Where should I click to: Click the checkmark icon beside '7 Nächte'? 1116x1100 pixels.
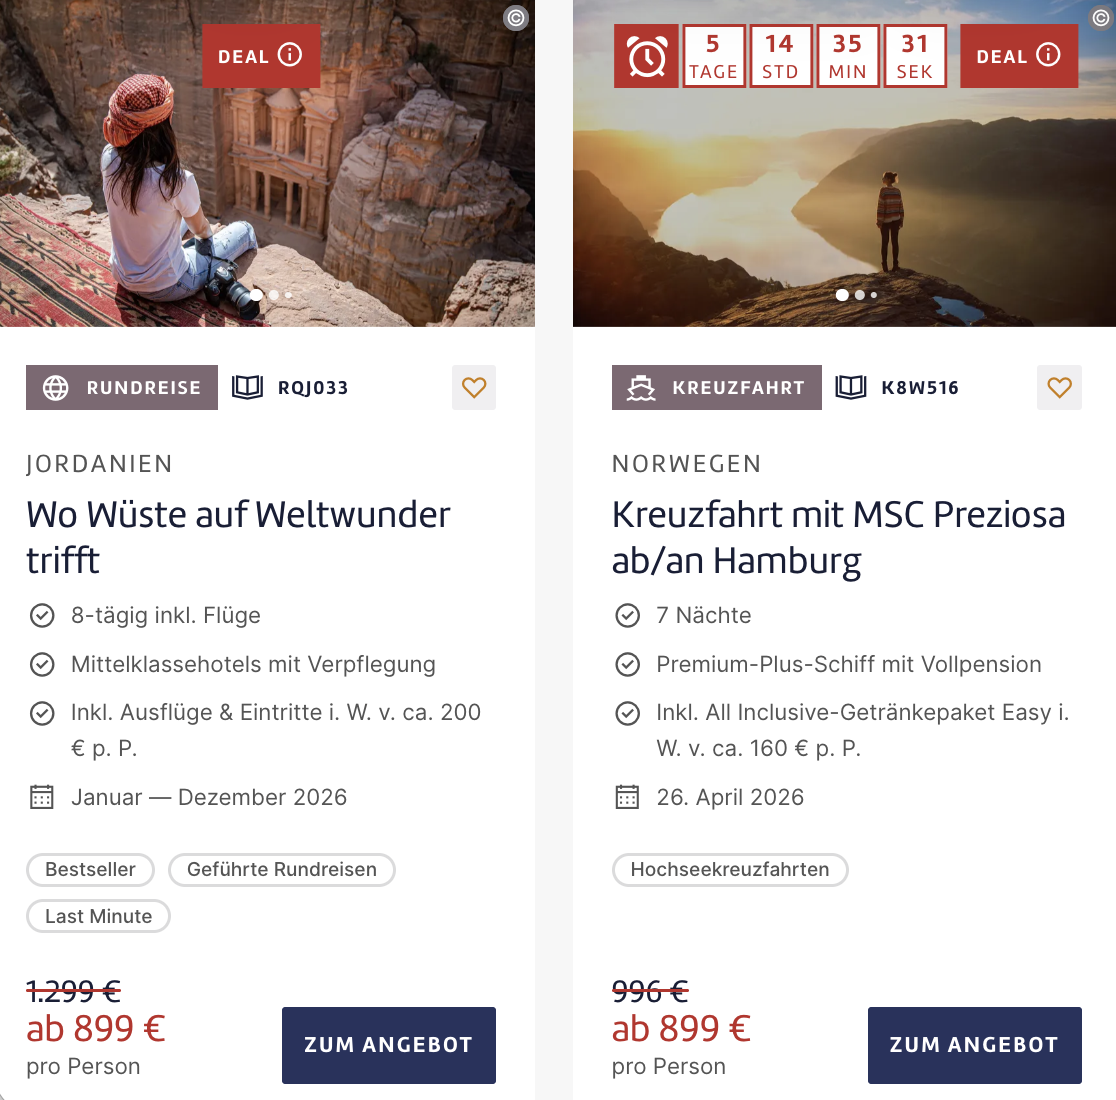pos(627,615)
